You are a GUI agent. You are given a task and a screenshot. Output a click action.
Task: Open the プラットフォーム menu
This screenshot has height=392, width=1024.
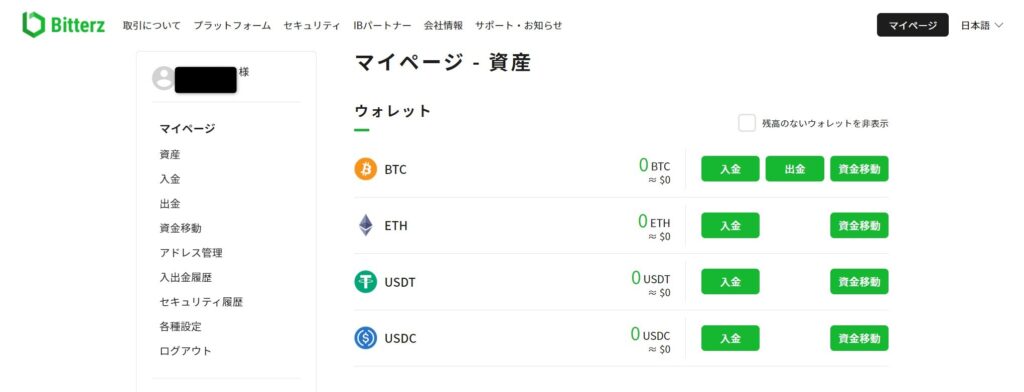point(232,25)
